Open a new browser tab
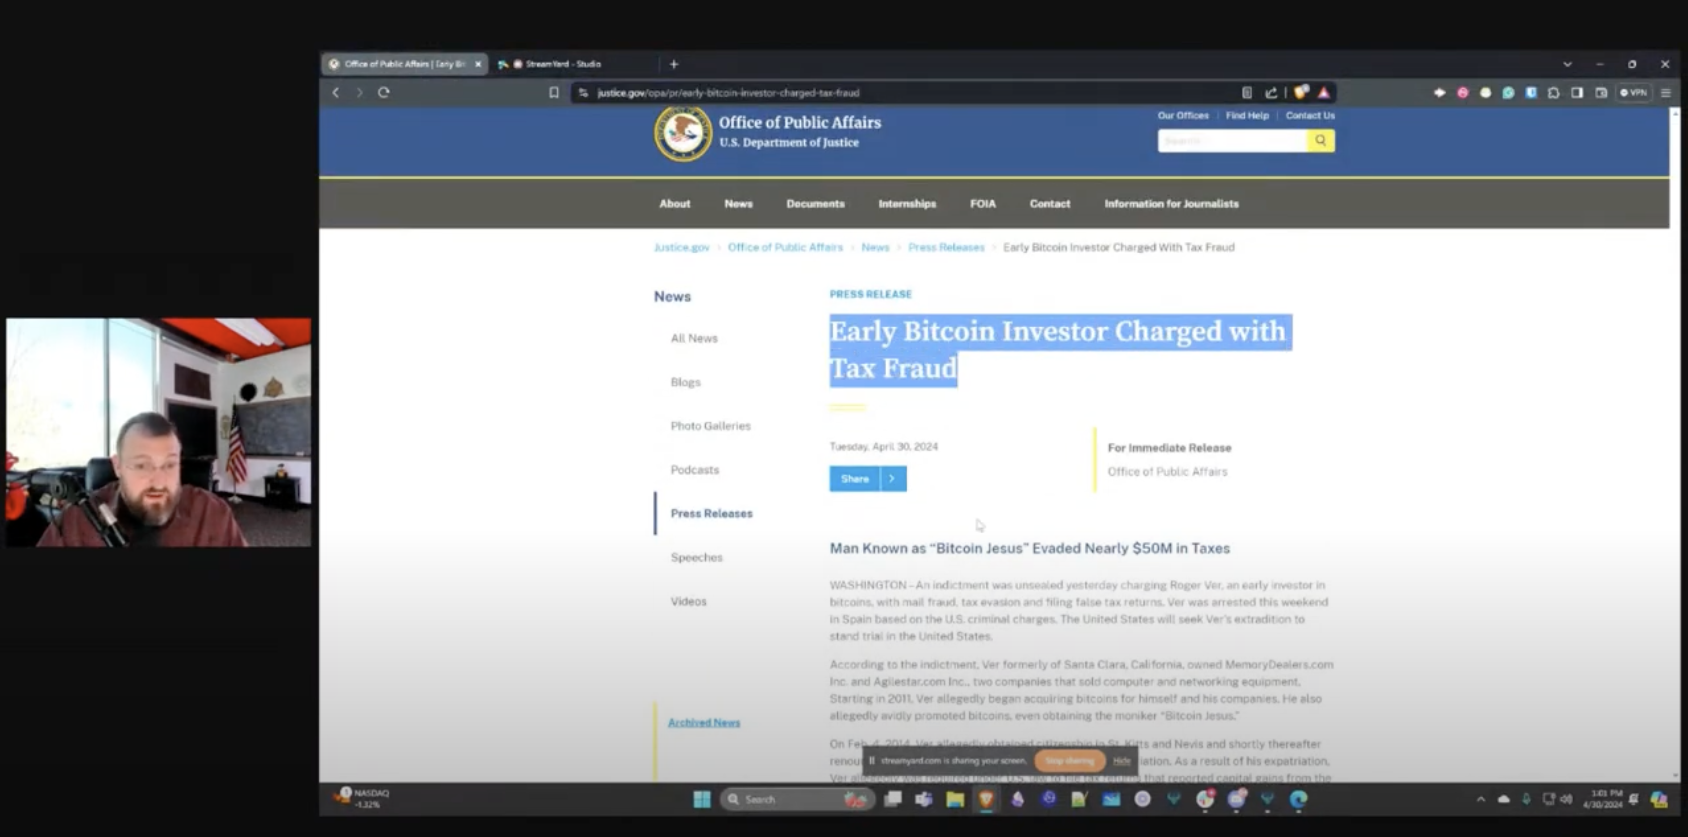1688x837 pixels. (674, 64)
